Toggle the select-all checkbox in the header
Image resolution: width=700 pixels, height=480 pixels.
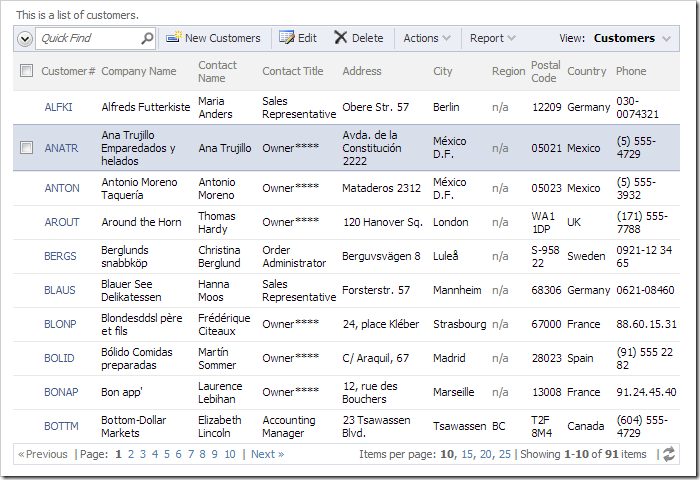[27, 71]
